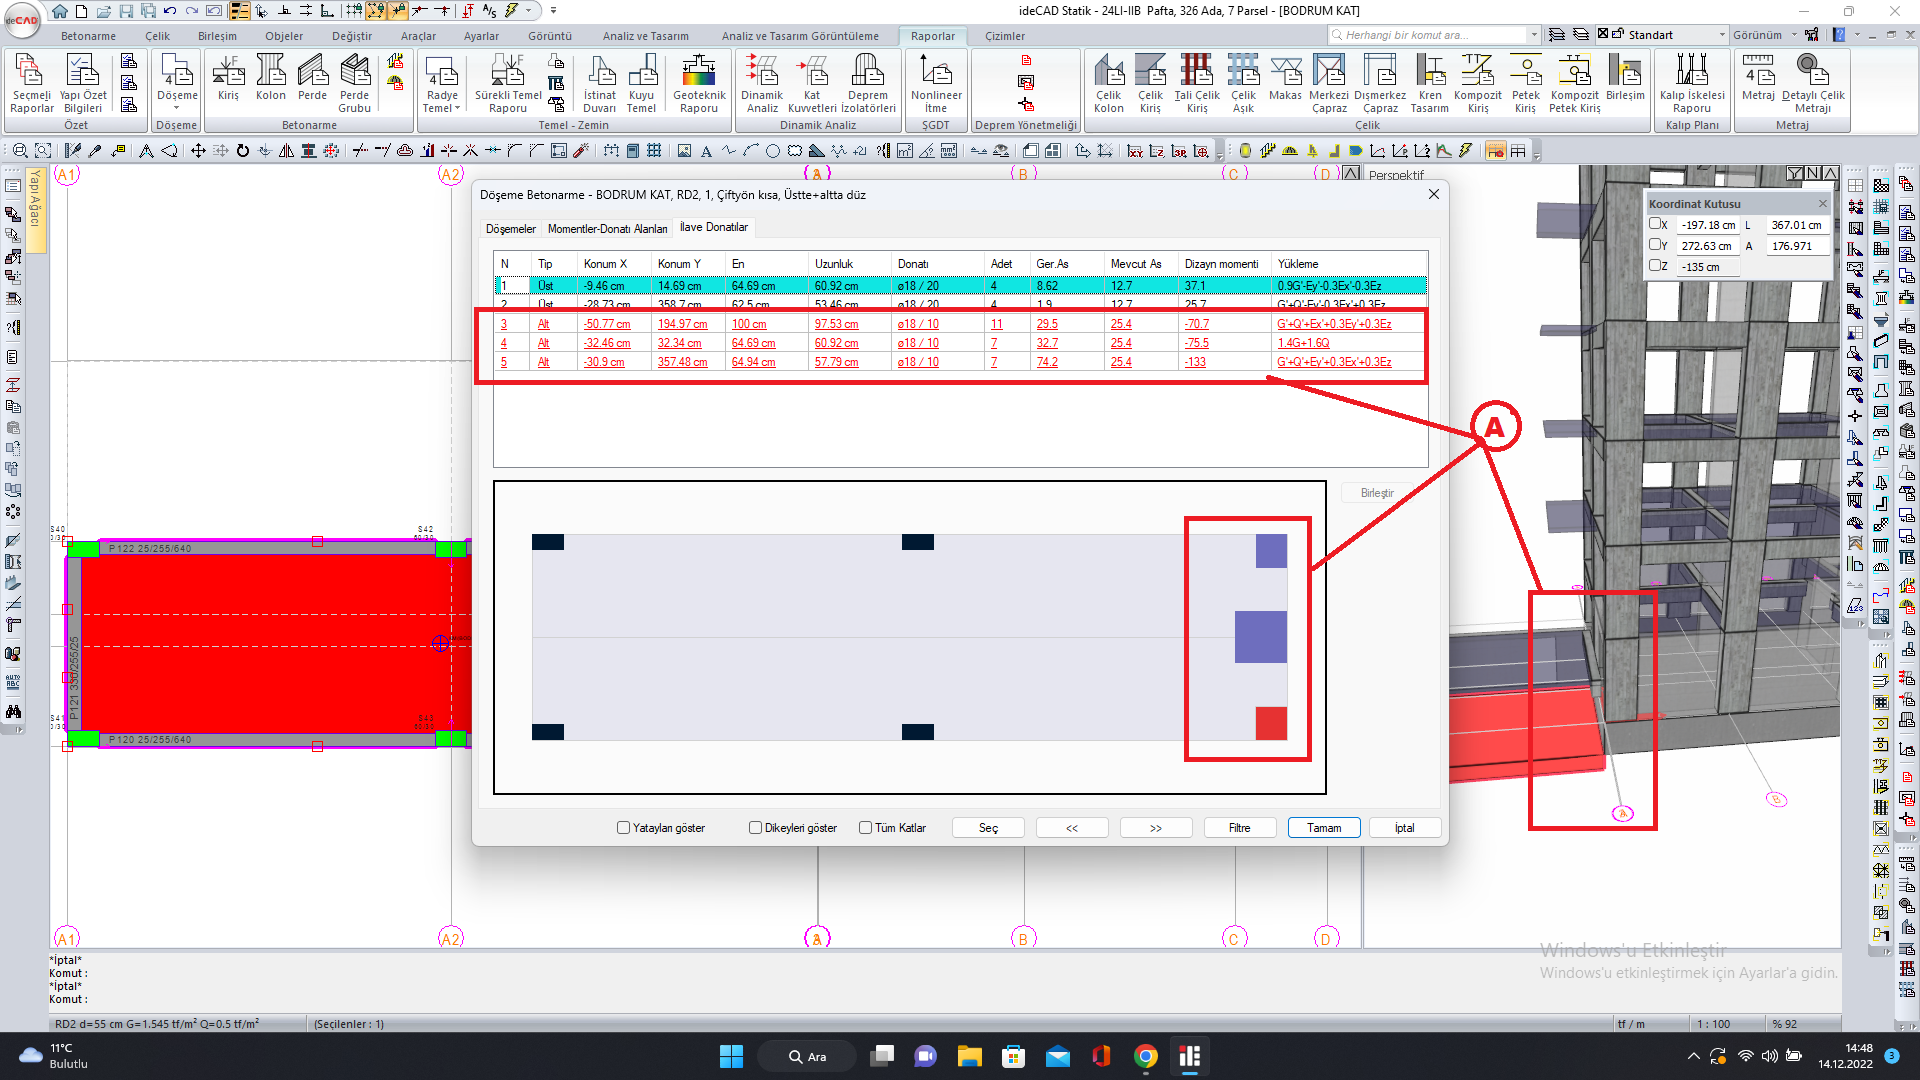Open Detaylı Çelik Metrajı report
1920x1080 pixels.
[x=1813, y=84]
